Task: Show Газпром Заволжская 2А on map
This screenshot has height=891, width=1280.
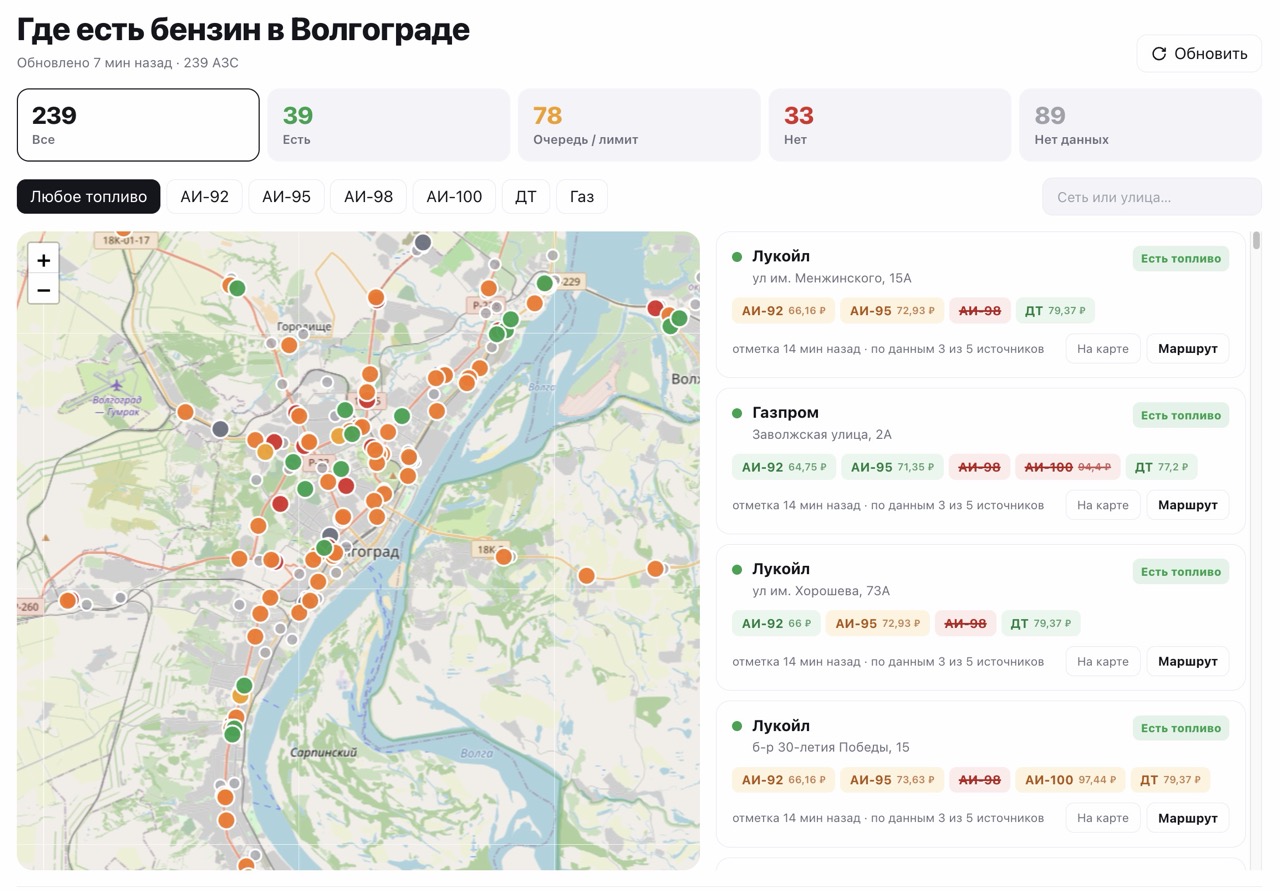Action: (x=1103, y=505)
